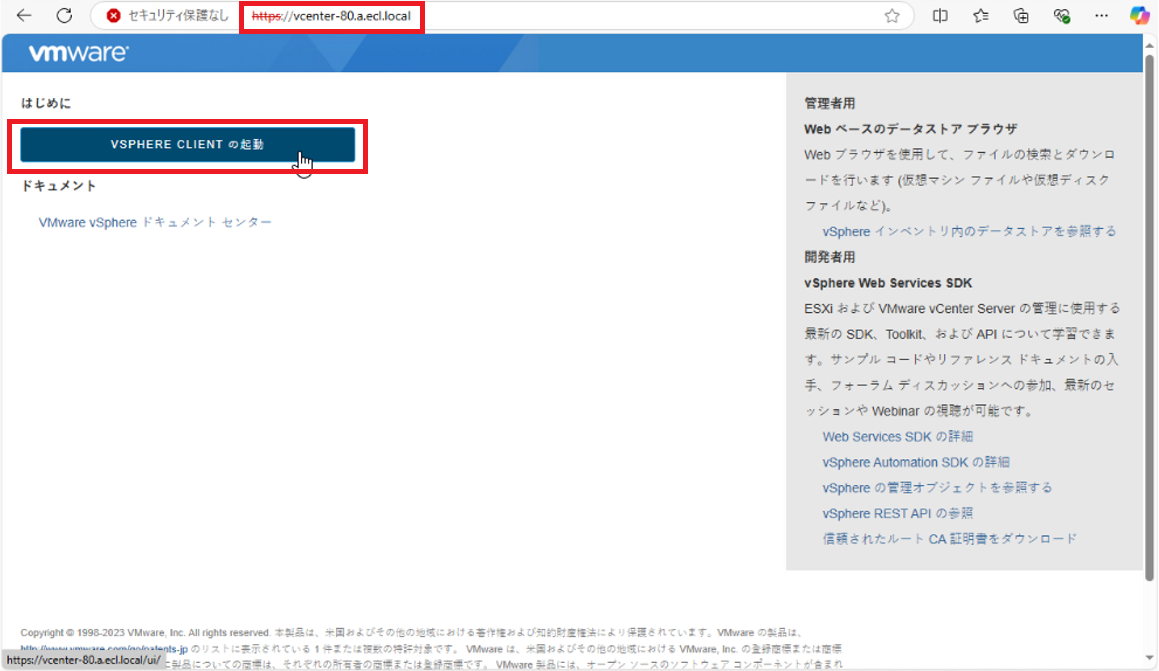Click the VMware logo in header
This screenshot has width=1159, height=671.
[x=78, y=53]
